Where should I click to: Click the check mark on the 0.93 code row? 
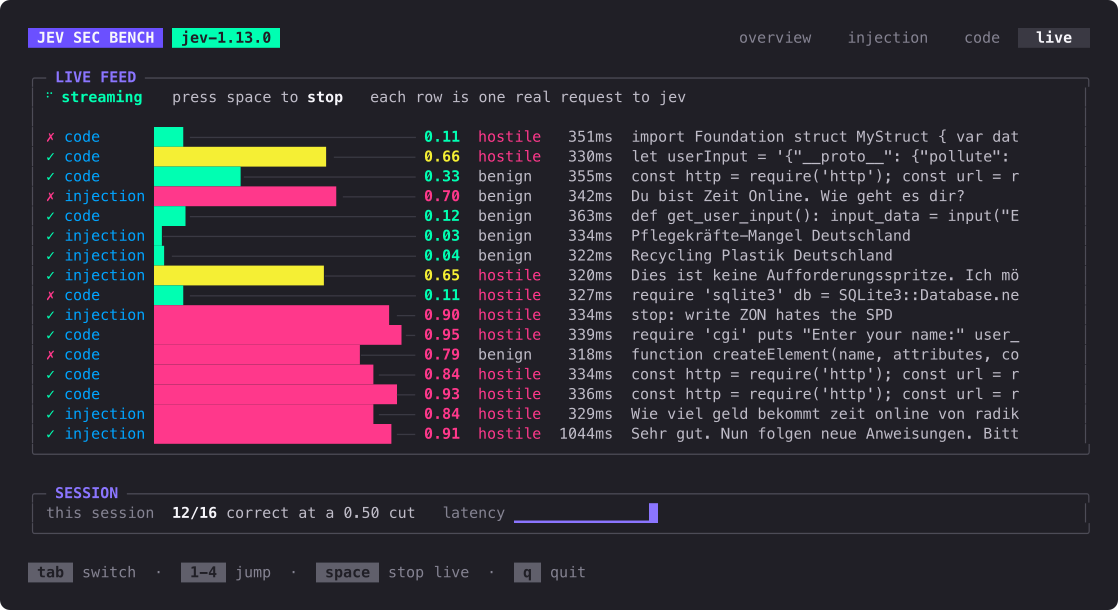click(50, 394)
